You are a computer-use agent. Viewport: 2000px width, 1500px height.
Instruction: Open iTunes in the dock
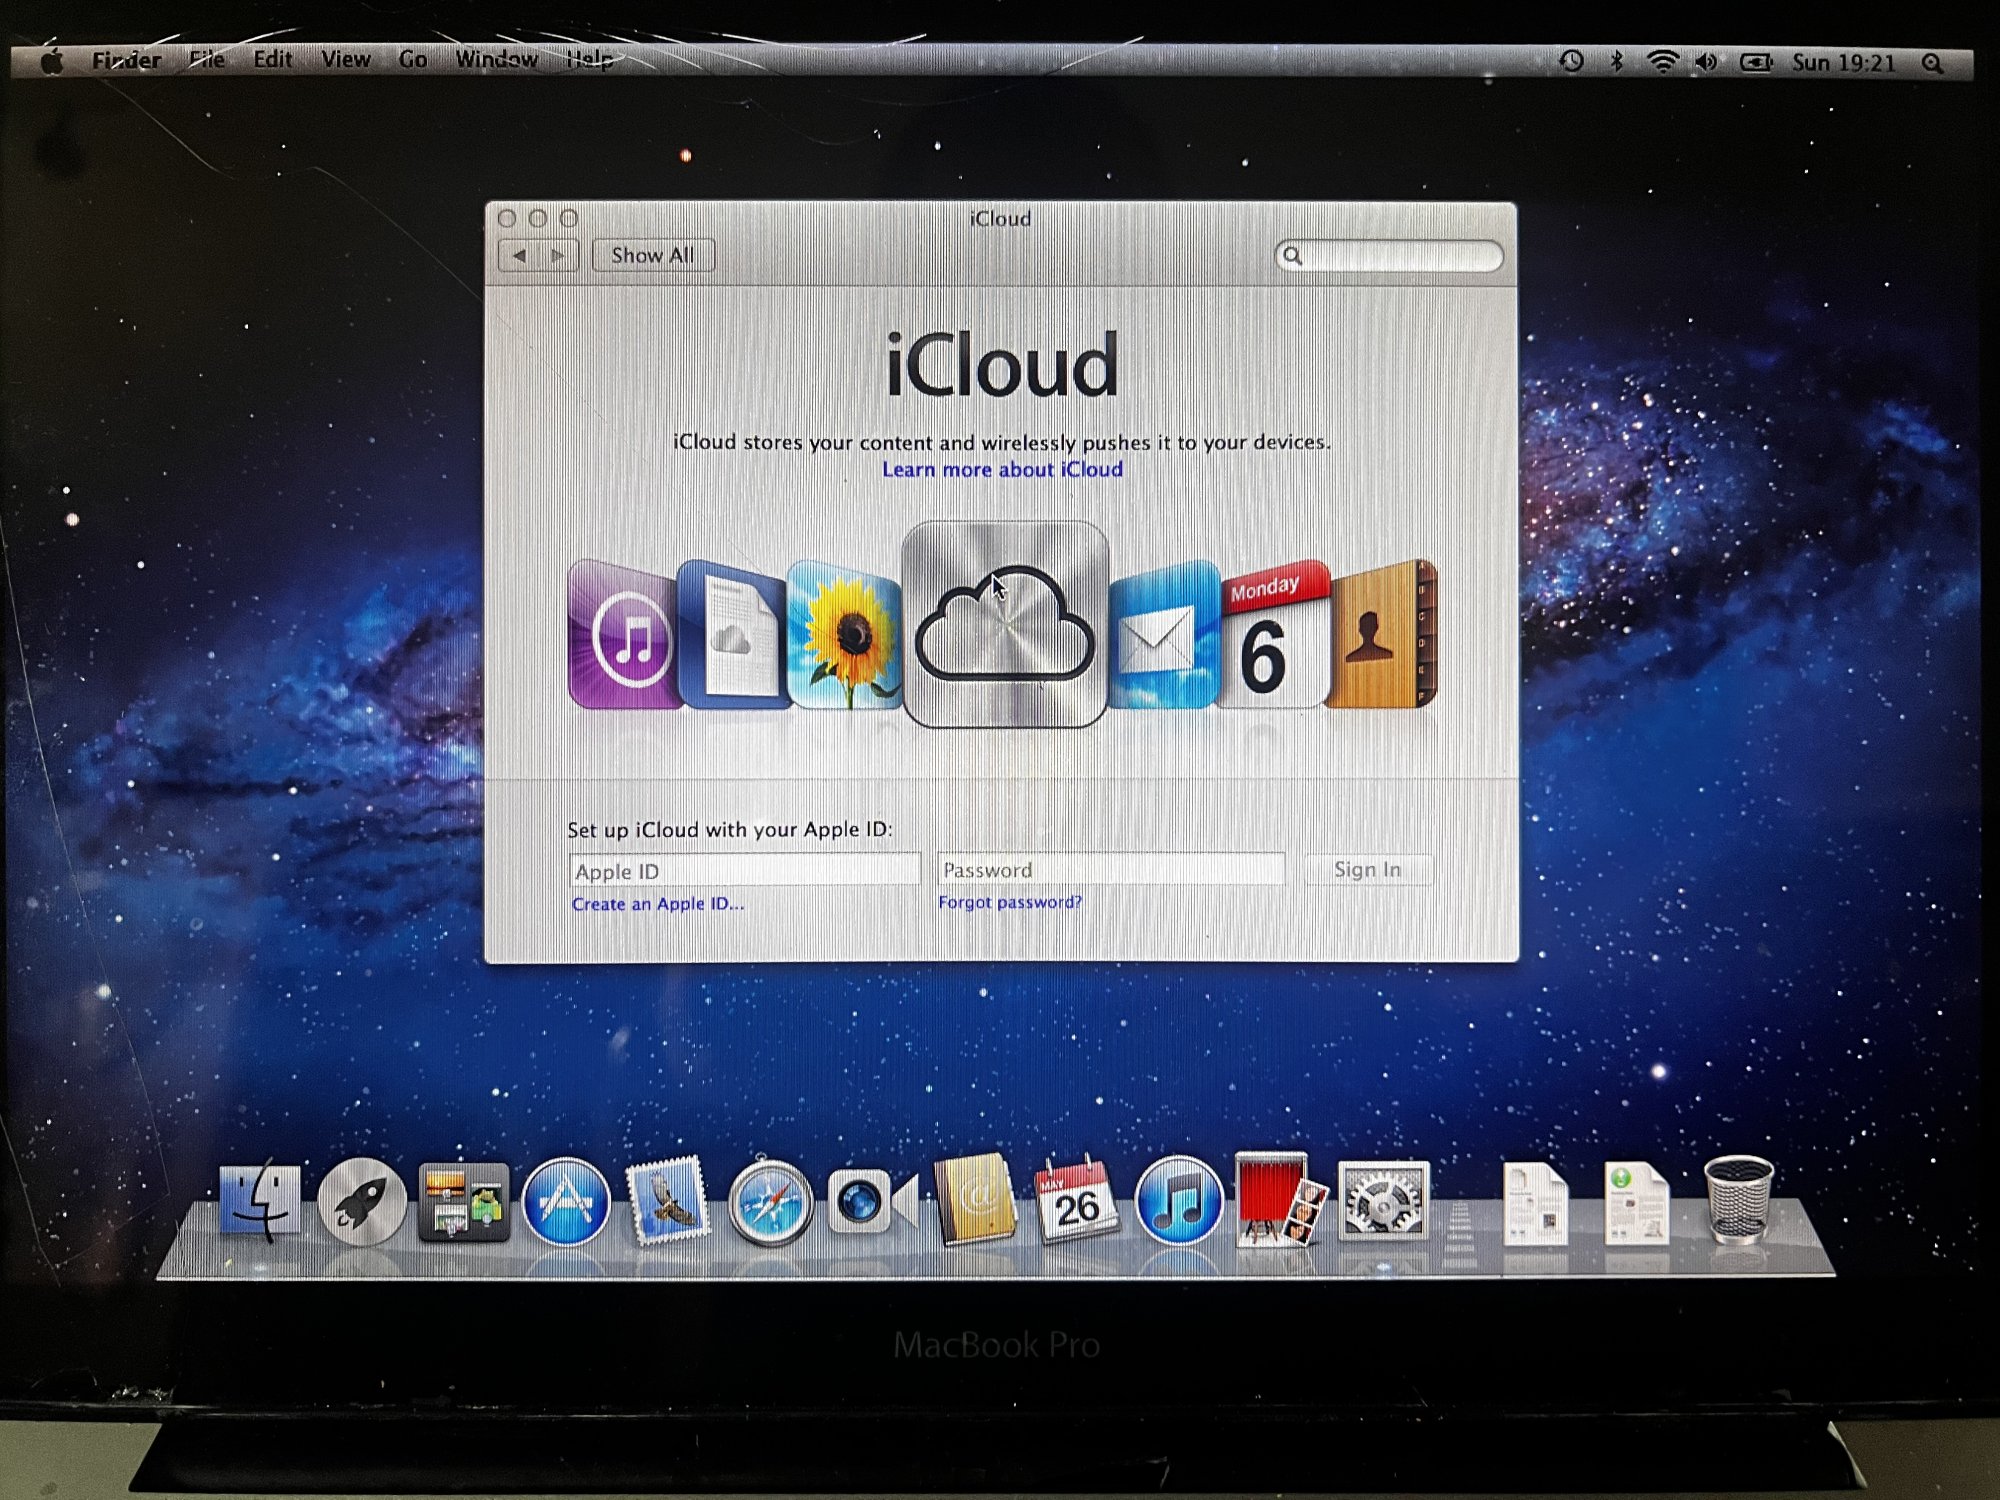coord(1179,1202)
